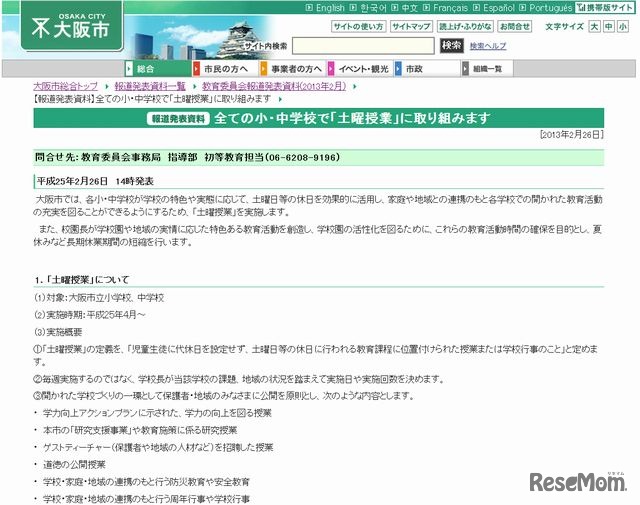The width and height of the screenshot is (640, 505).
Task: Go to 報道発表資料一覧 breadcrumb link
Action: coord(150,86)
